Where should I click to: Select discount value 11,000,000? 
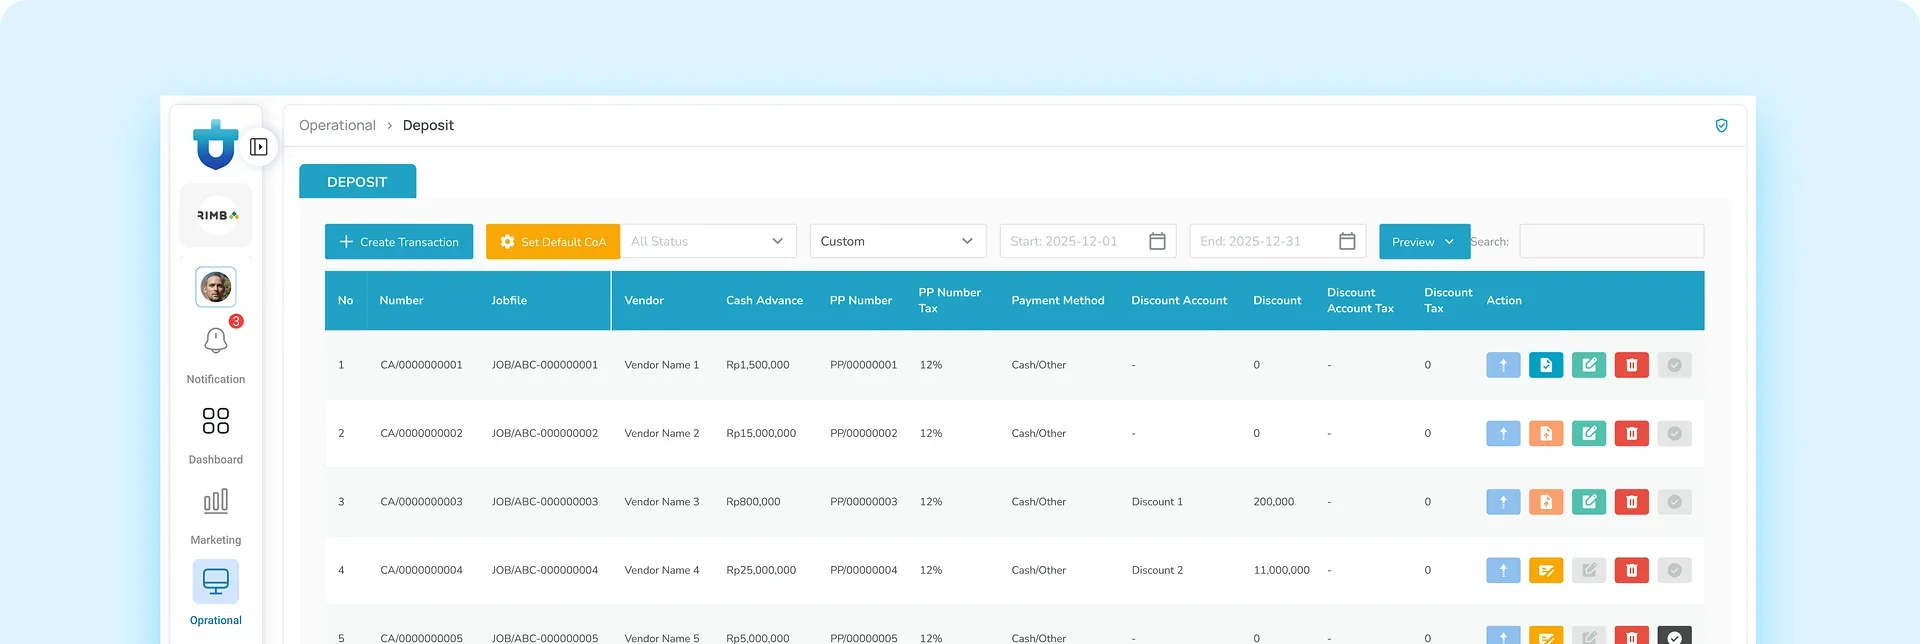1282,570
